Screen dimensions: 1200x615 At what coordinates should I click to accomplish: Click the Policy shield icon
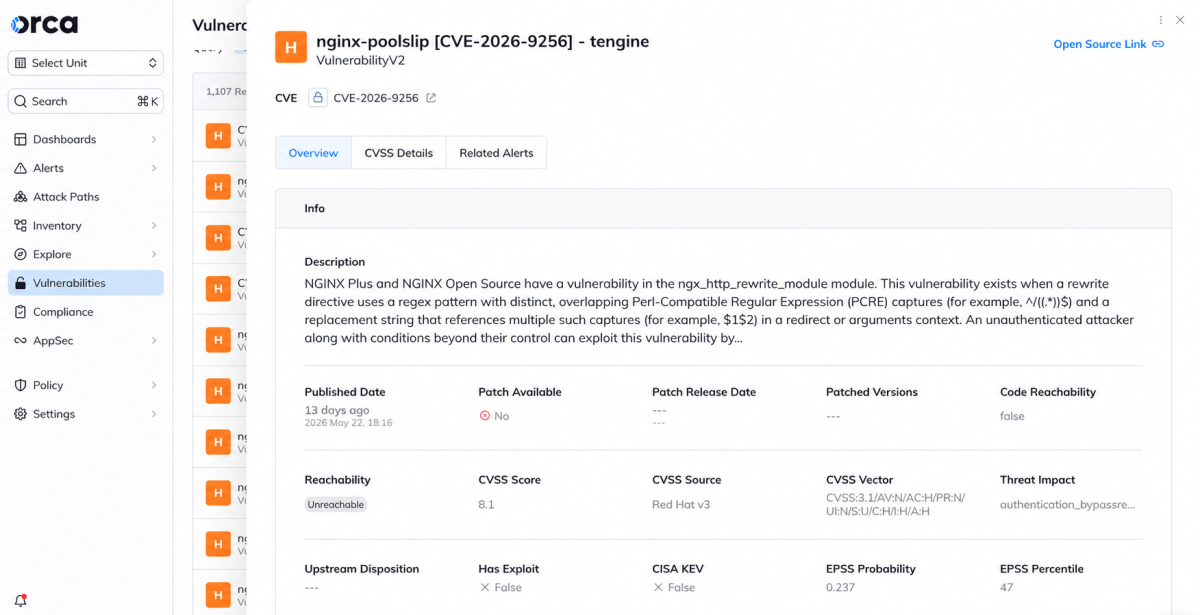click(21, 385)
